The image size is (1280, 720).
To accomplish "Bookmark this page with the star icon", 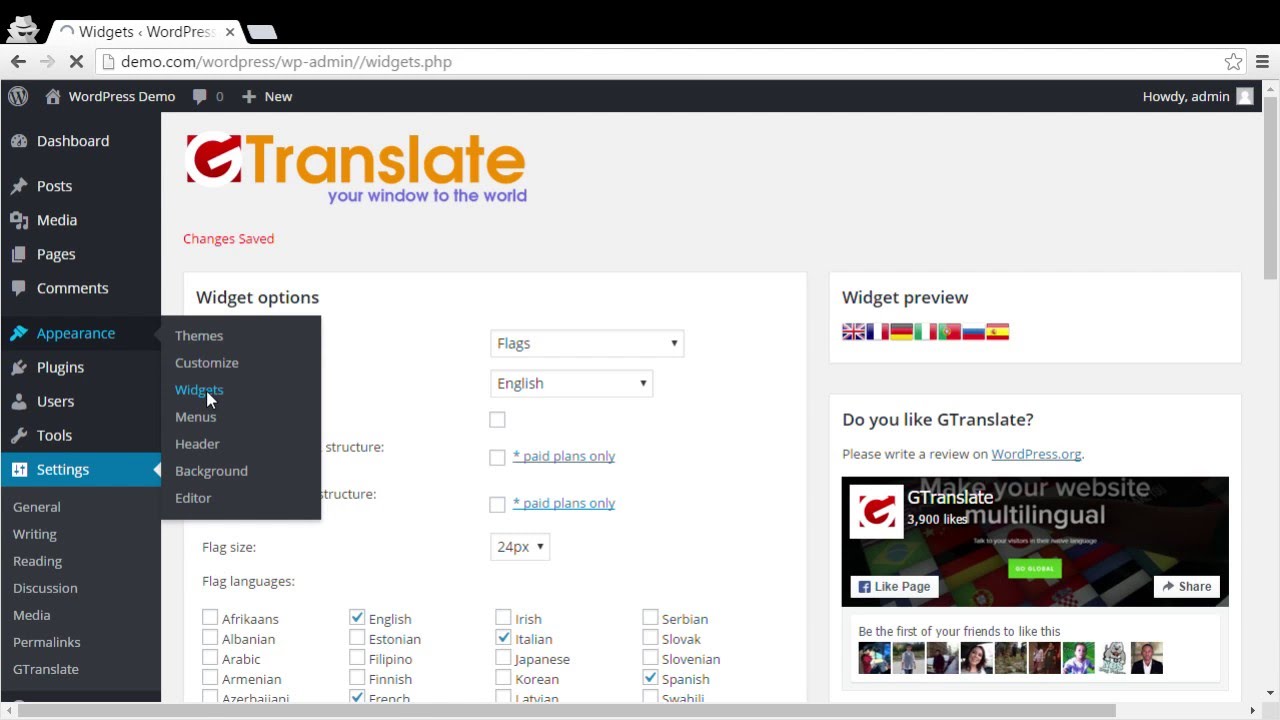I will click(1234, 62).
